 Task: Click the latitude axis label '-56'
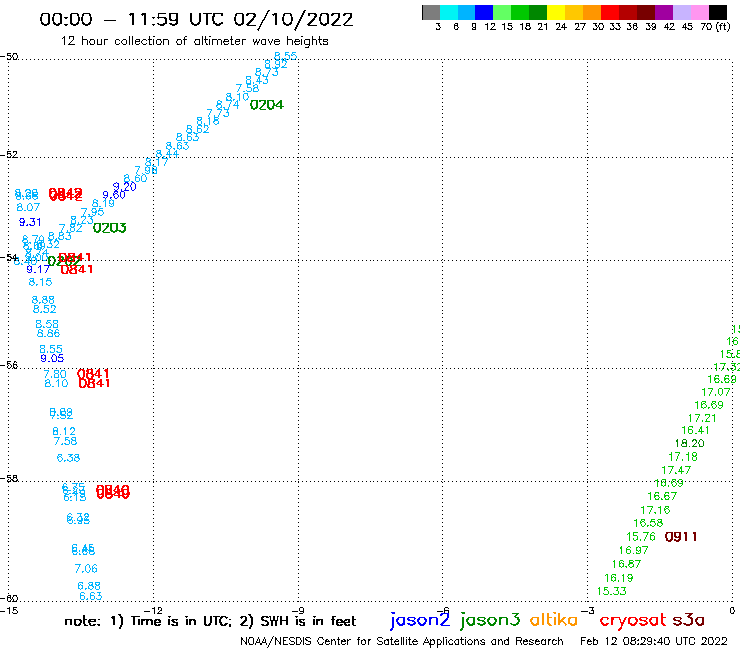pos(9,365)
